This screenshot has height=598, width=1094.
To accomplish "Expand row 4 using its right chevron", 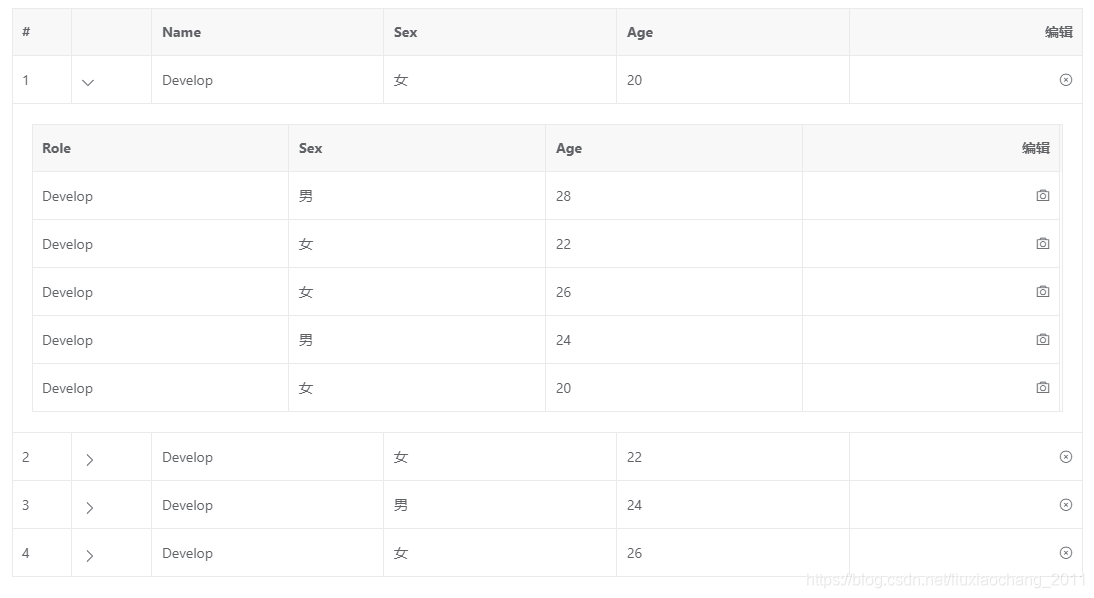I will [89, 555].
